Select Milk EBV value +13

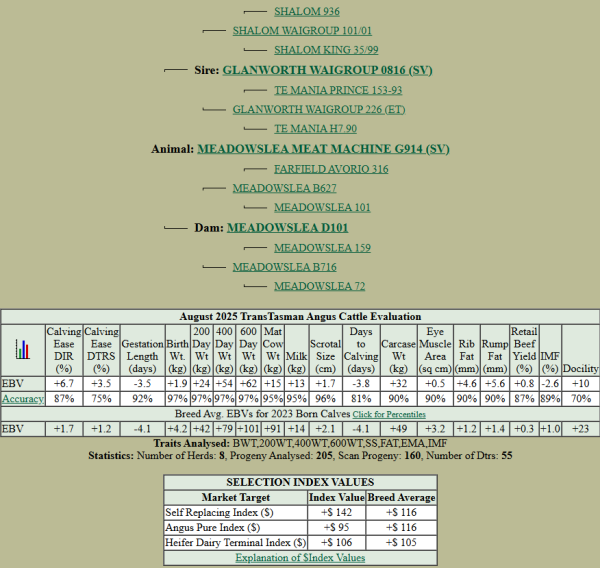[297, 384]
